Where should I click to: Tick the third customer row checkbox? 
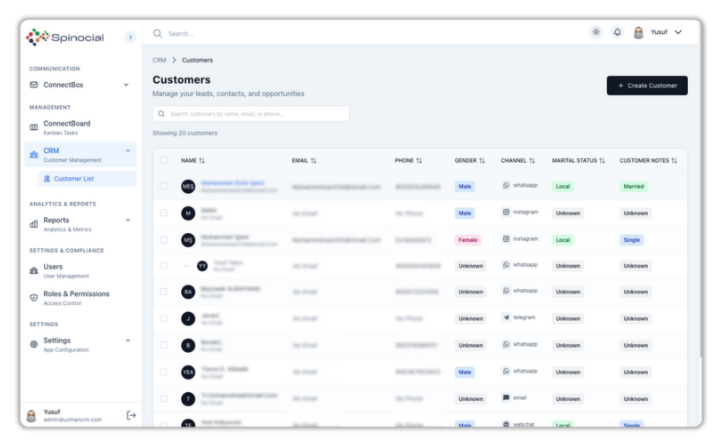[164, 240]
